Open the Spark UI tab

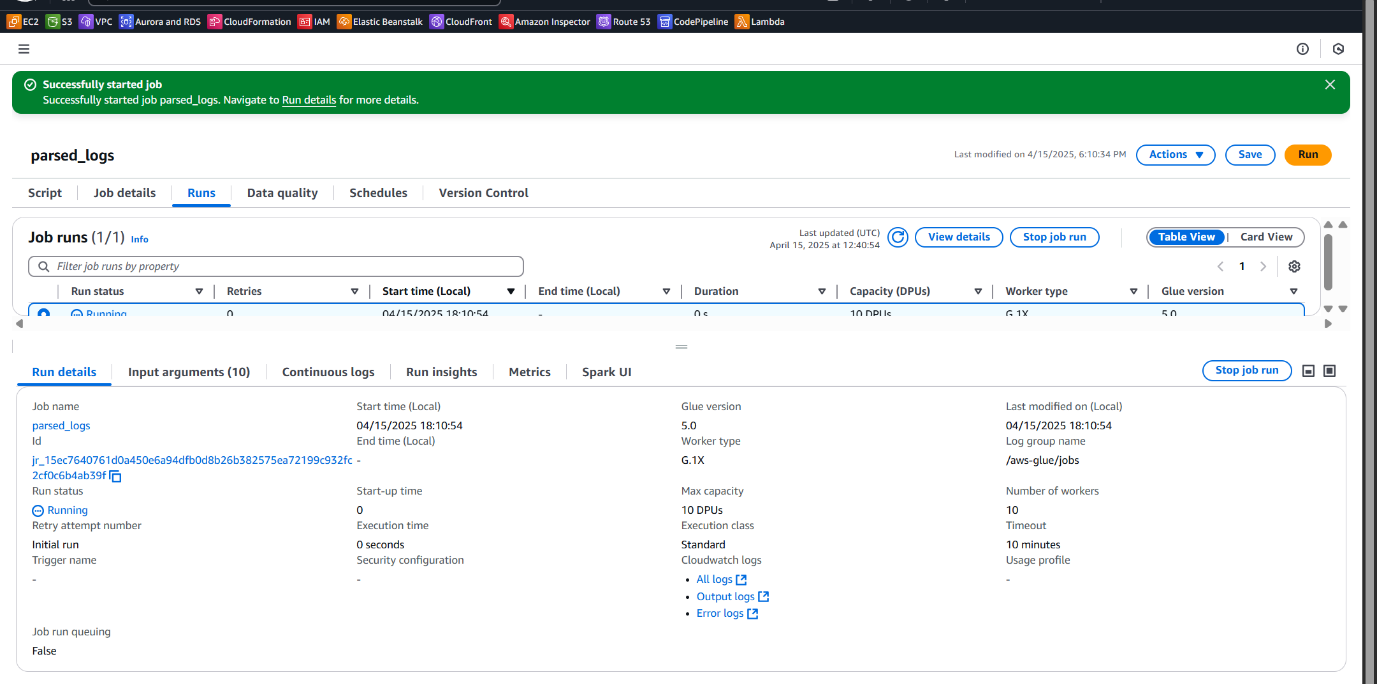coord(607,372)
